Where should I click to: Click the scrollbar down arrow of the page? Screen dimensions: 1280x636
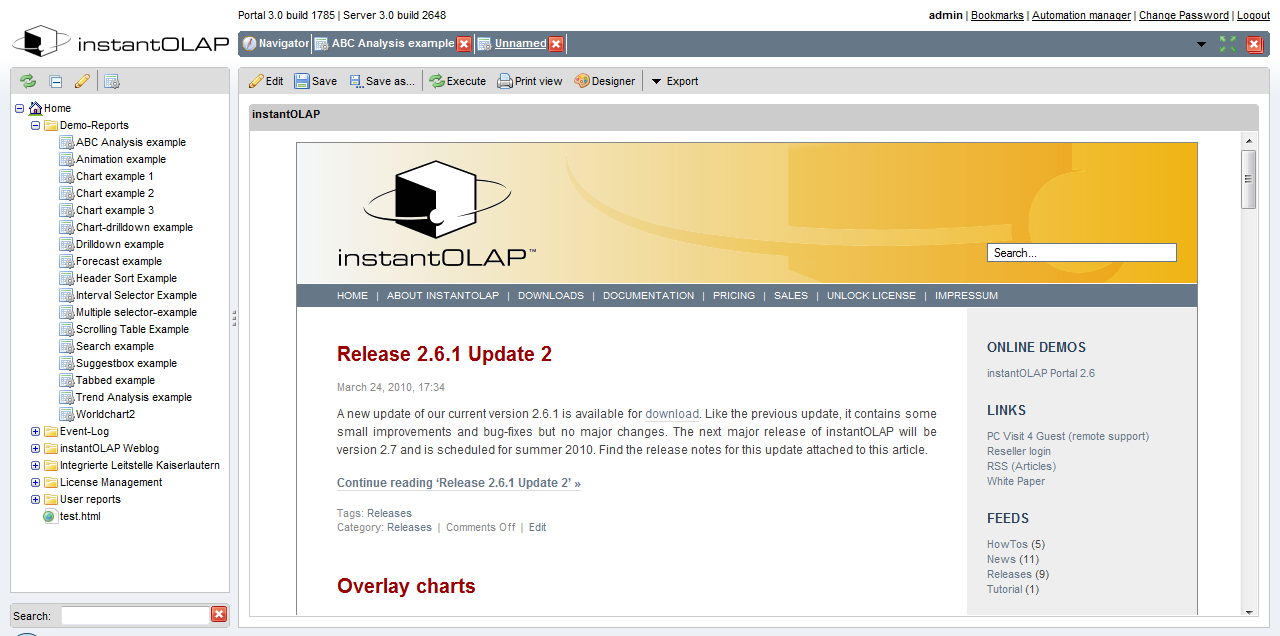coord(1249,611)
